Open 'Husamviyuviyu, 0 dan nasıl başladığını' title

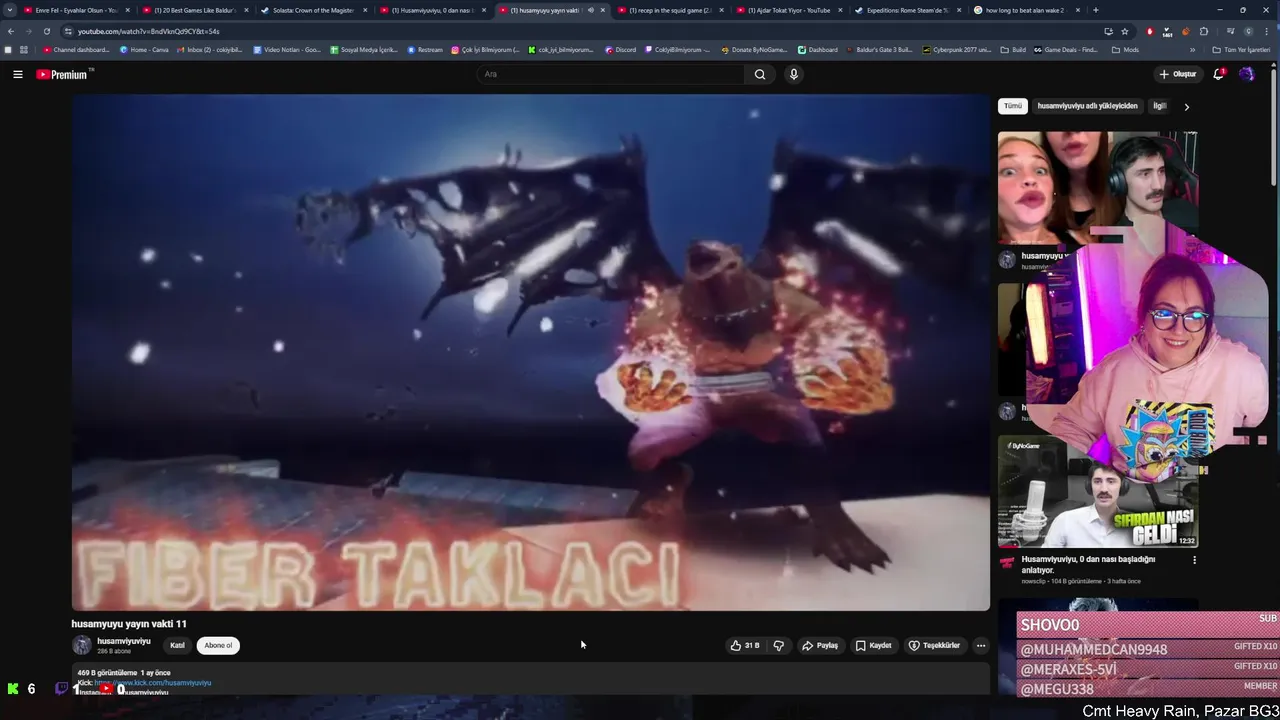[x=1088, y=564]
